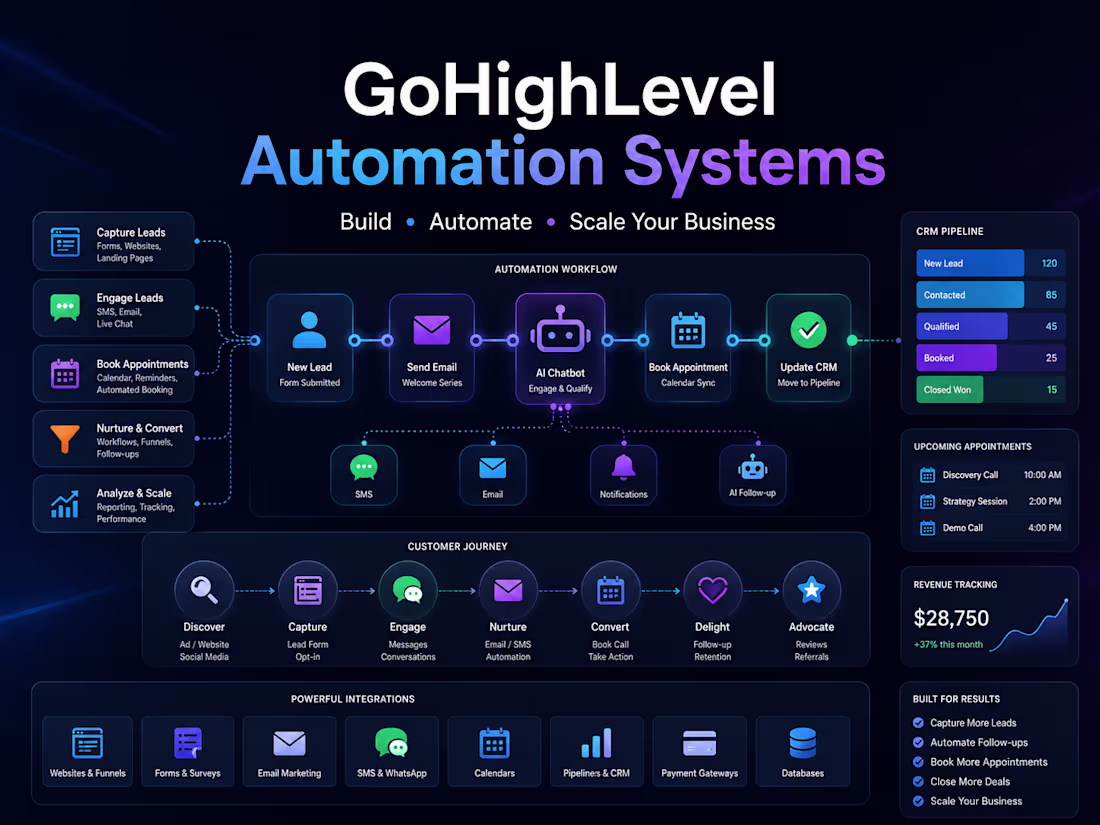
Task: Click the CUSTOMER JOURNEY heading
Action: 457,546
